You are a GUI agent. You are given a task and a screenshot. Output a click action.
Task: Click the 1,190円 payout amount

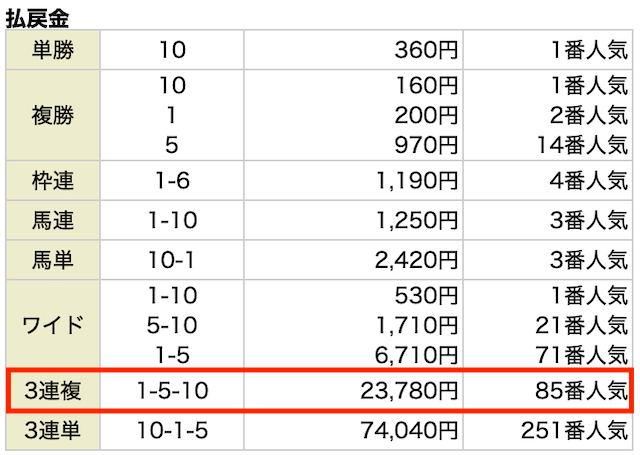pyautogui.click(x=416, y=180)
